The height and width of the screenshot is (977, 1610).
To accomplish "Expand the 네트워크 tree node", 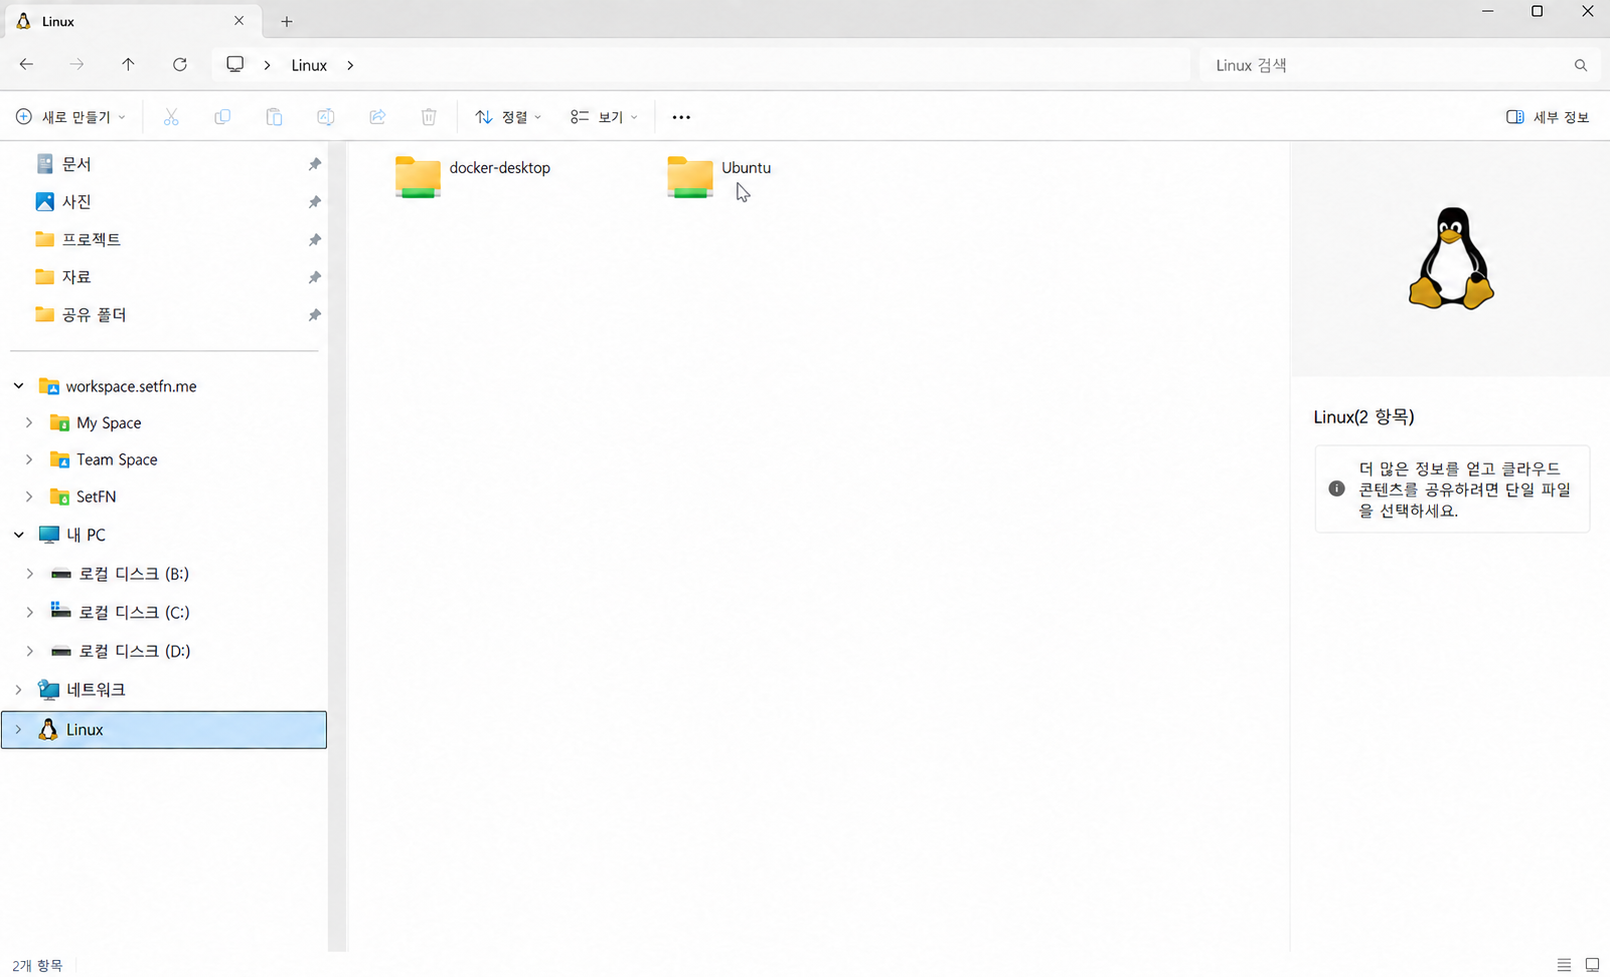I will coord(19,690).
